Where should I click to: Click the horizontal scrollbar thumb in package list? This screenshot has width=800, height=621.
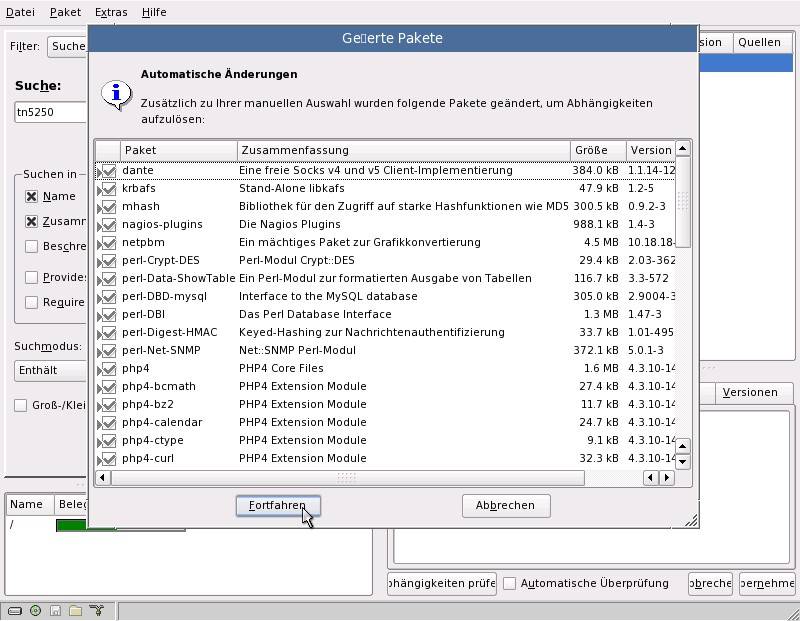(347, 478)
